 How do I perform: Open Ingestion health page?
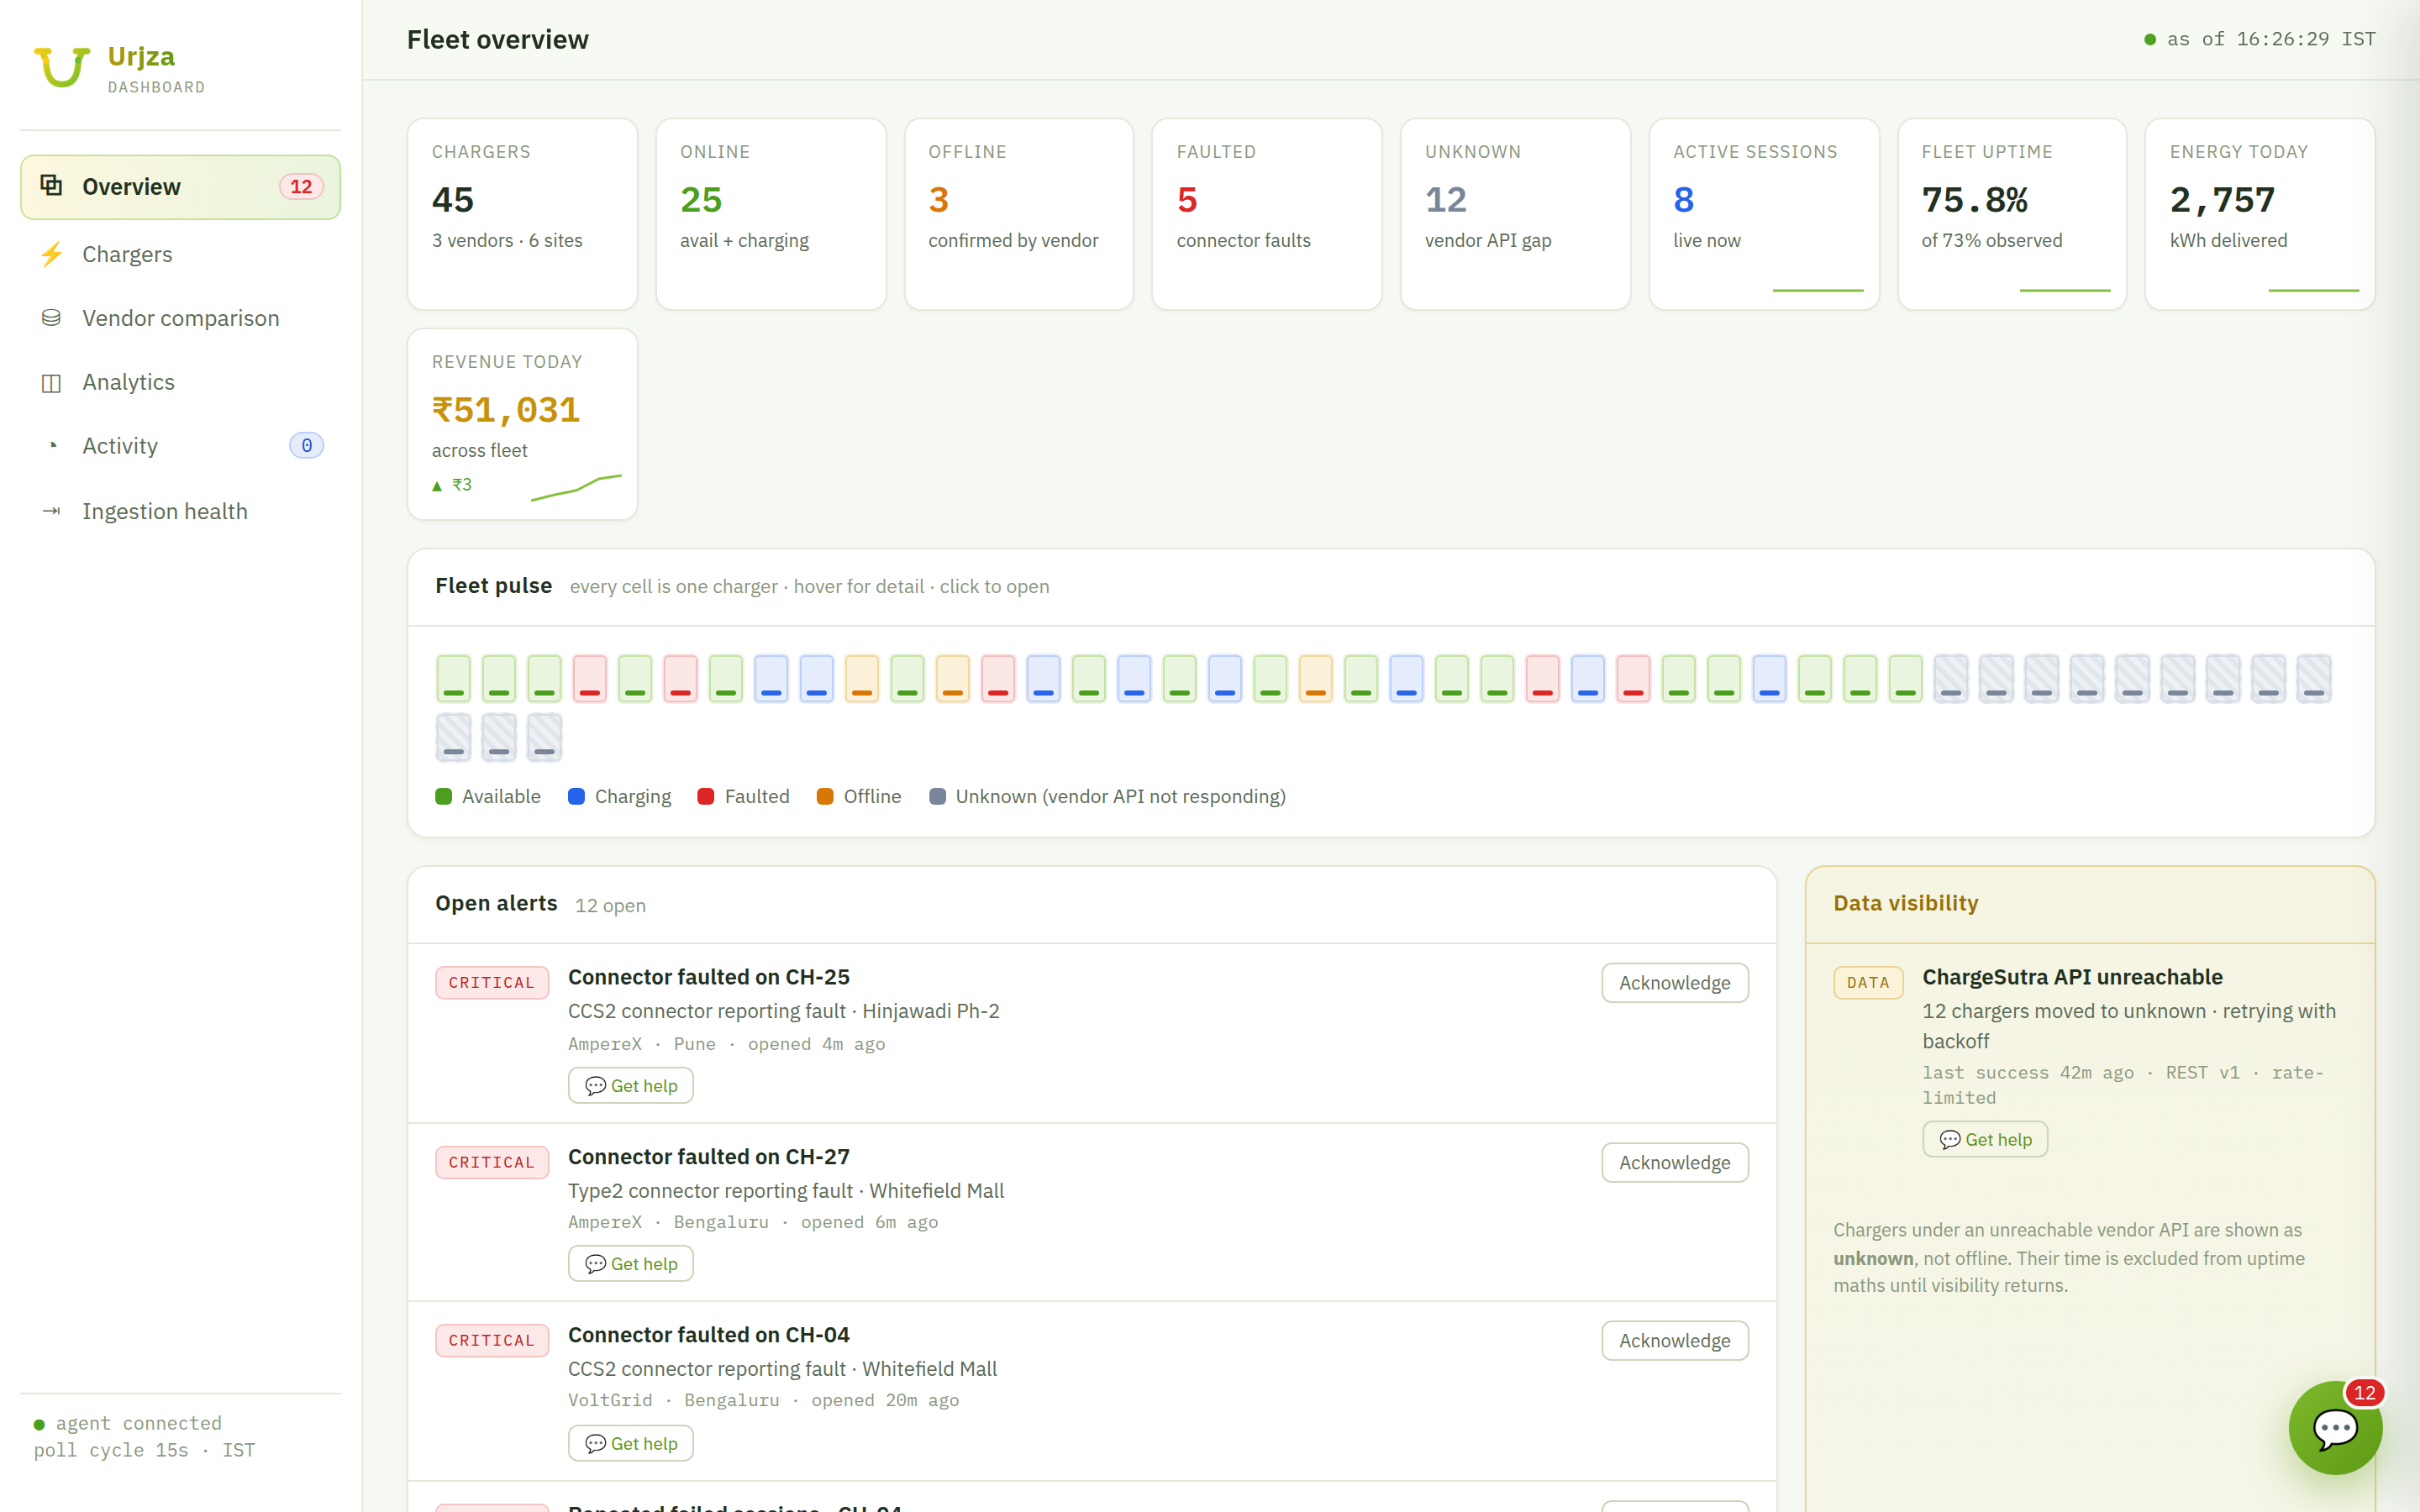(180, 511)
